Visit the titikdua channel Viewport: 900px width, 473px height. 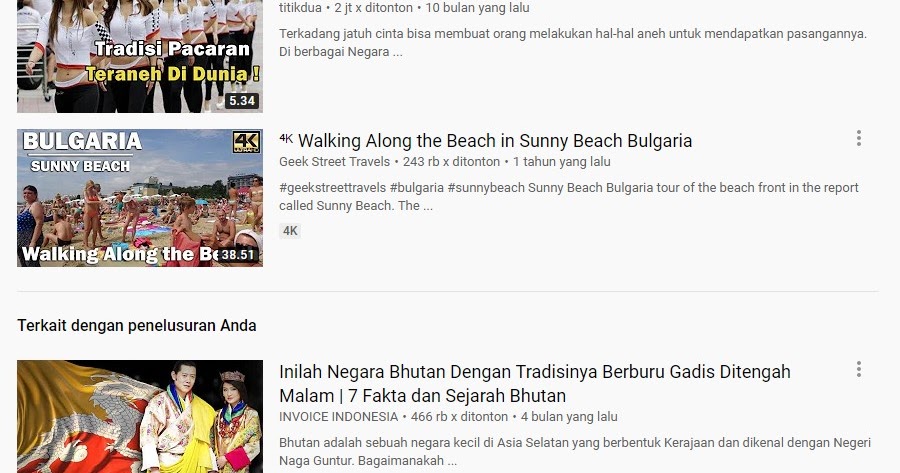pos(300,8)
